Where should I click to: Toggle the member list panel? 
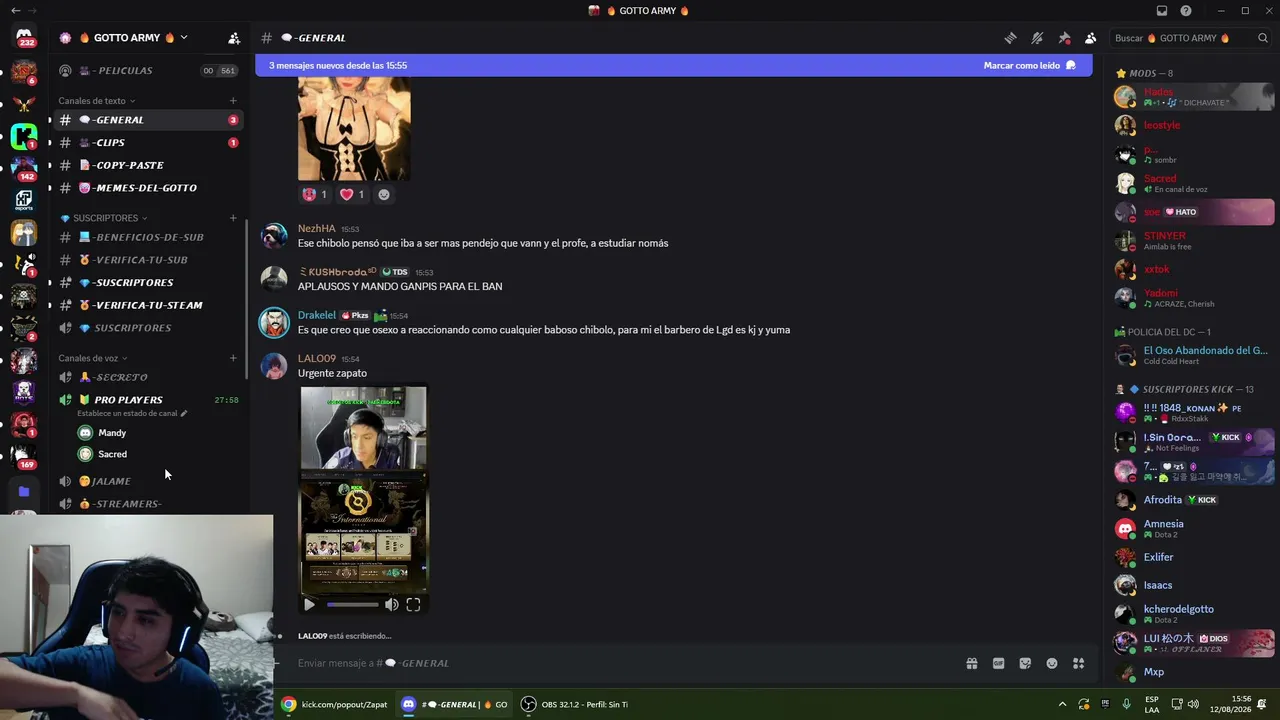[x=1090, y=38]
